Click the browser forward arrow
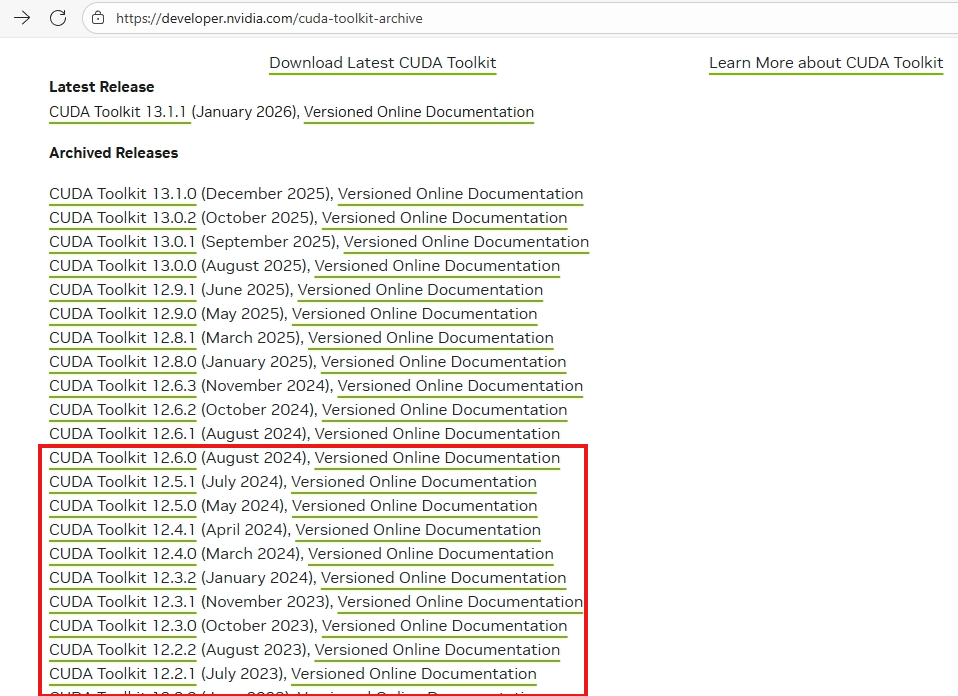This screenshot has height=696, width=958. [x=22, y=18]
